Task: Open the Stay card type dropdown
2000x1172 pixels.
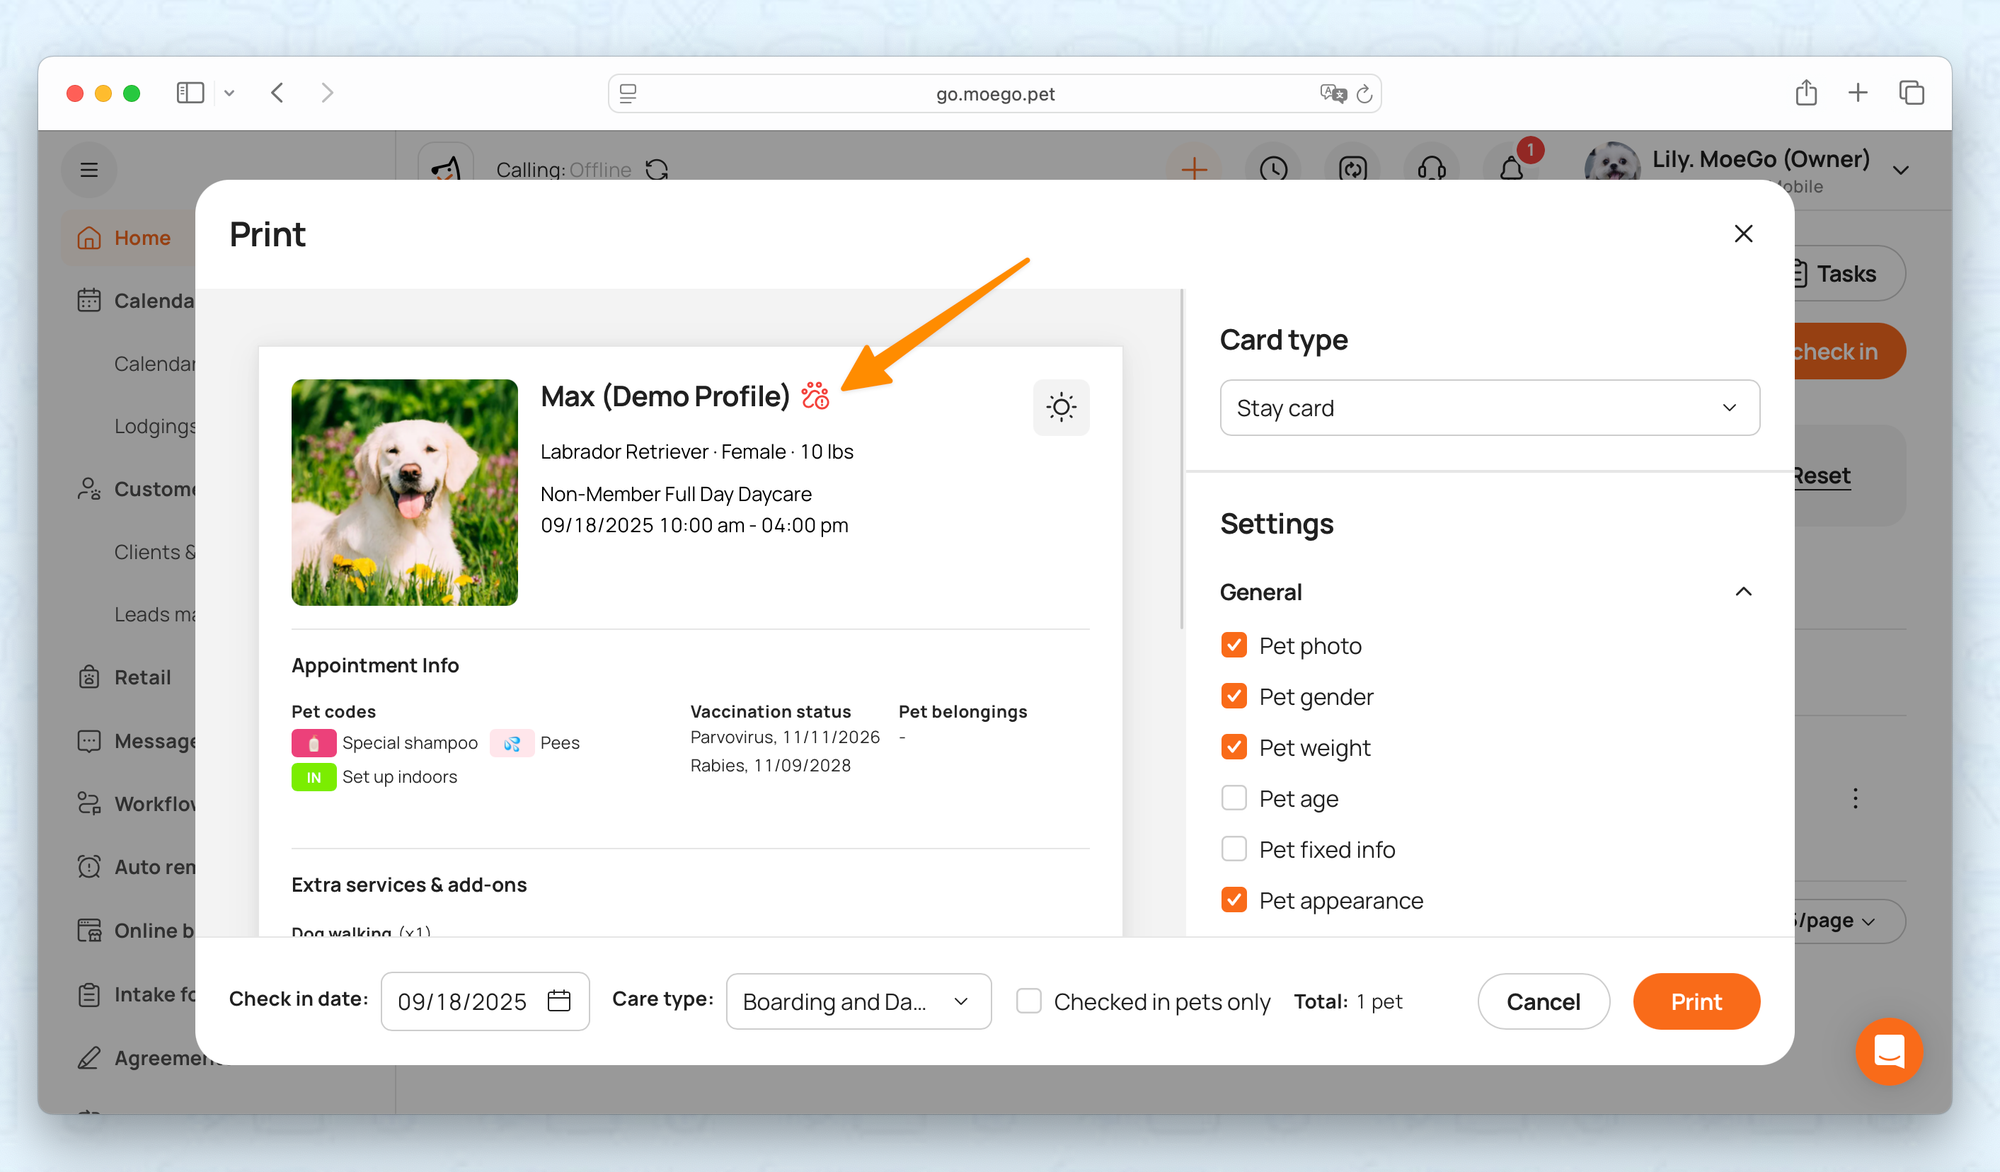Action: coord(1489,408)
